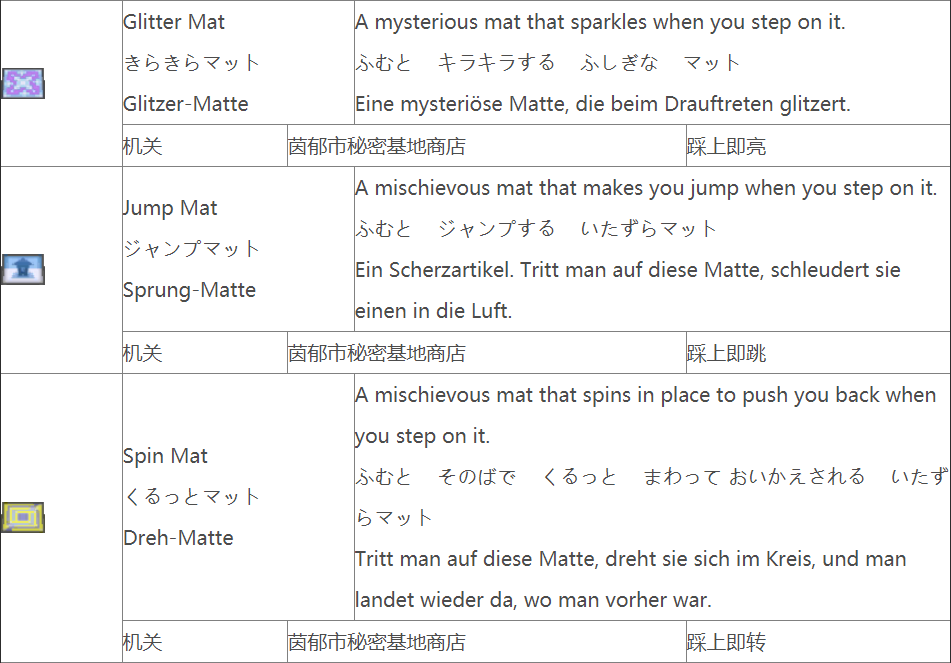
Task: Click 茵郁市秘密基地商店 beside 踩上即亮
Action: pyautogui.click(x=377, y=147)
